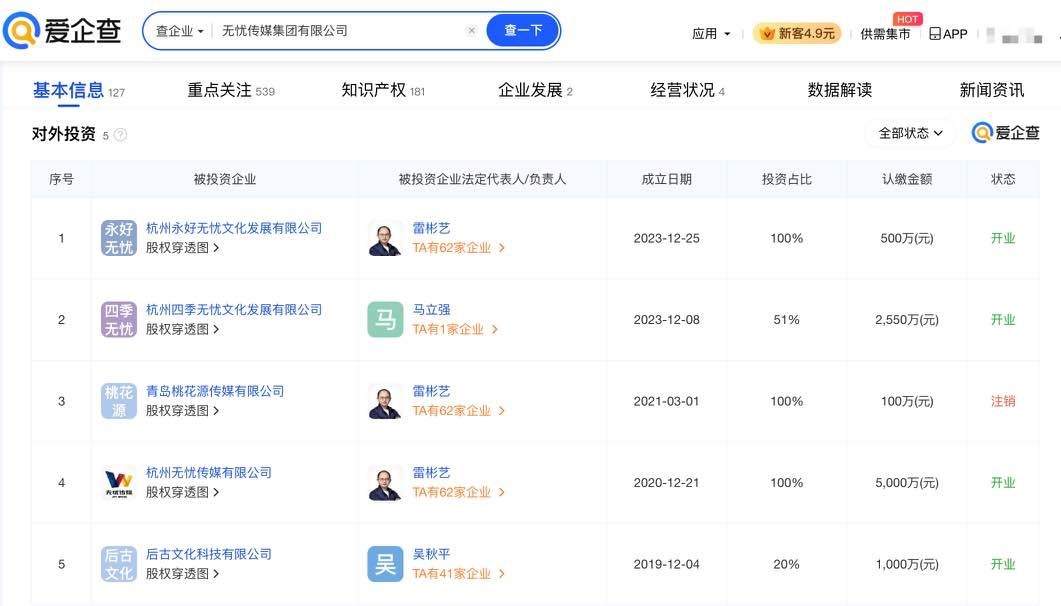Open the 供需集市 link
This screenshot has width=1061, height=606.
tap(885, 34)
